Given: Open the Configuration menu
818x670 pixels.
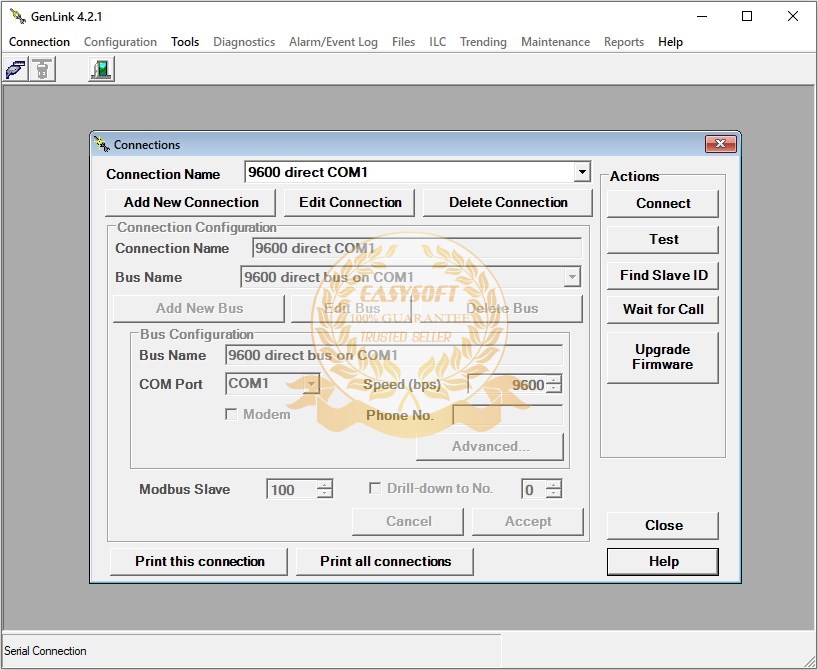Looking at the screenshot, I should point(120,42).
